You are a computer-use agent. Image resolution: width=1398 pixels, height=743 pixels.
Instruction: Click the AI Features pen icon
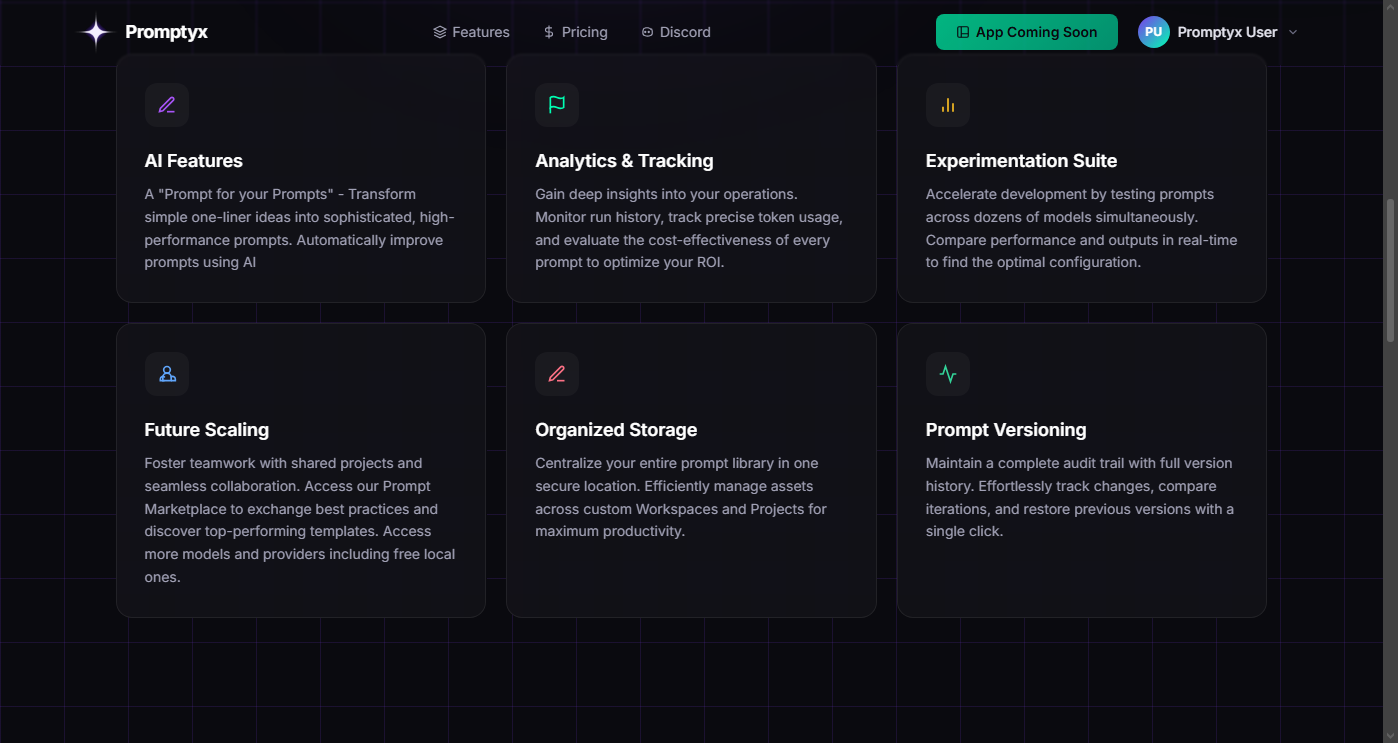[x=166, y=105]
